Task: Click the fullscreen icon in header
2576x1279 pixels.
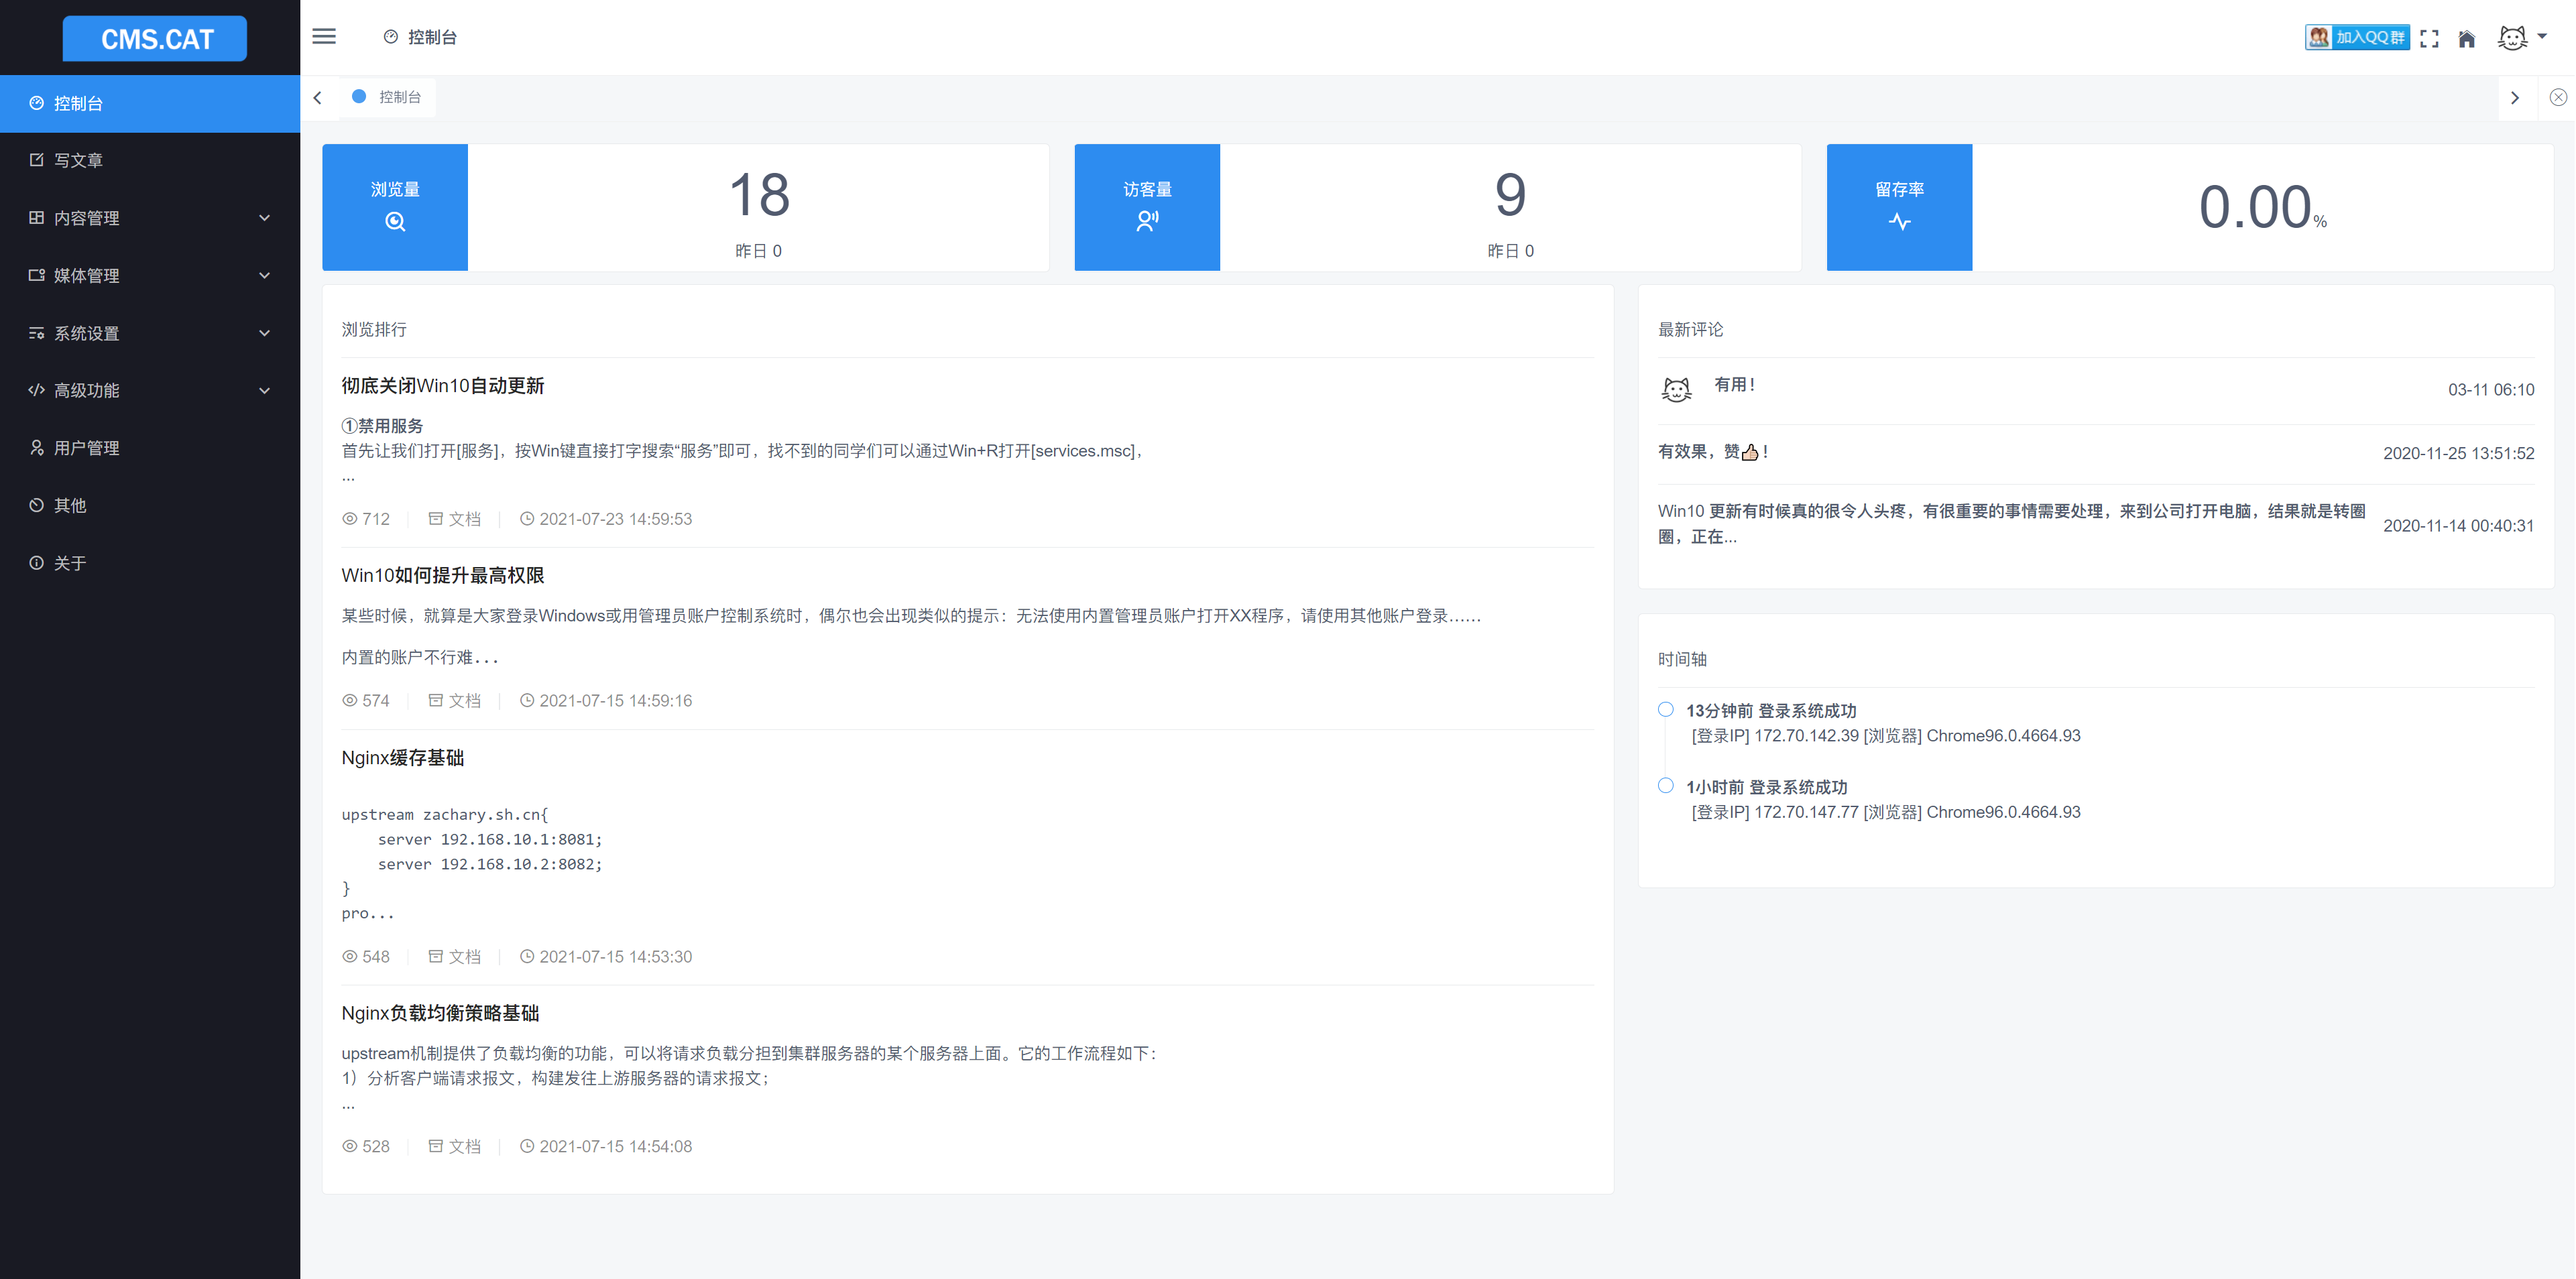Action: 2429,38
